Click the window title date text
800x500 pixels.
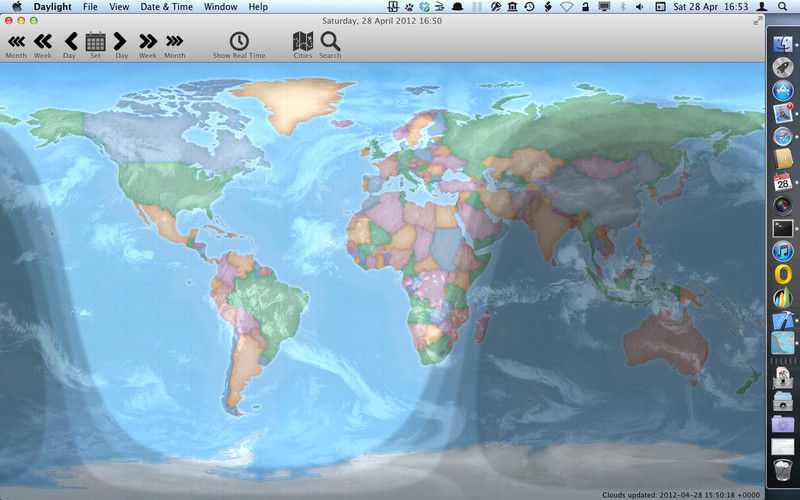point(382,21)
